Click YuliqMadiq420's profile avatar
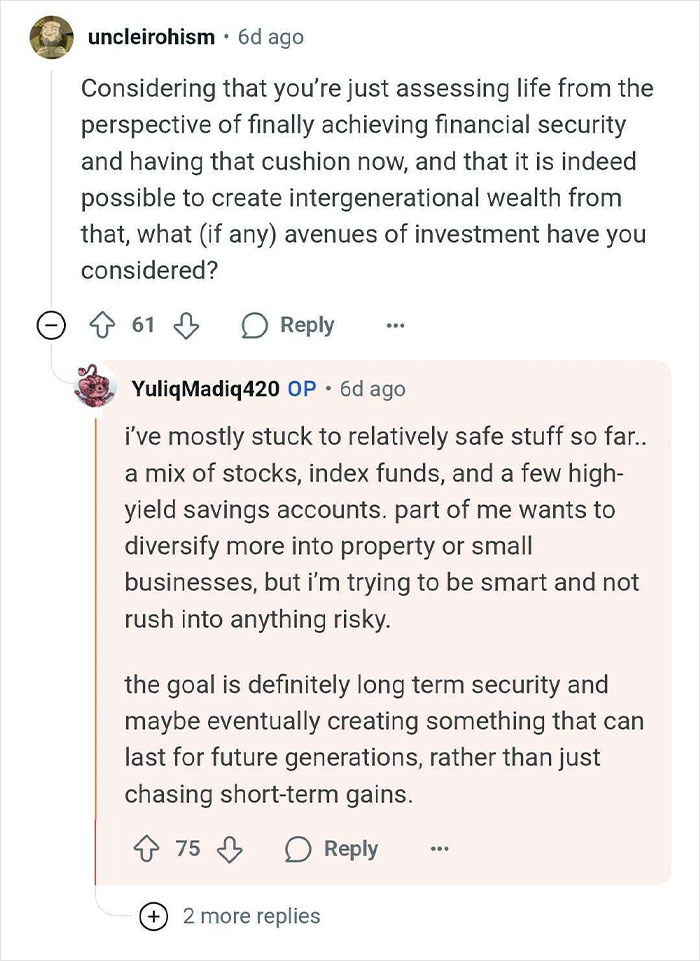 [x=98, y=387]
